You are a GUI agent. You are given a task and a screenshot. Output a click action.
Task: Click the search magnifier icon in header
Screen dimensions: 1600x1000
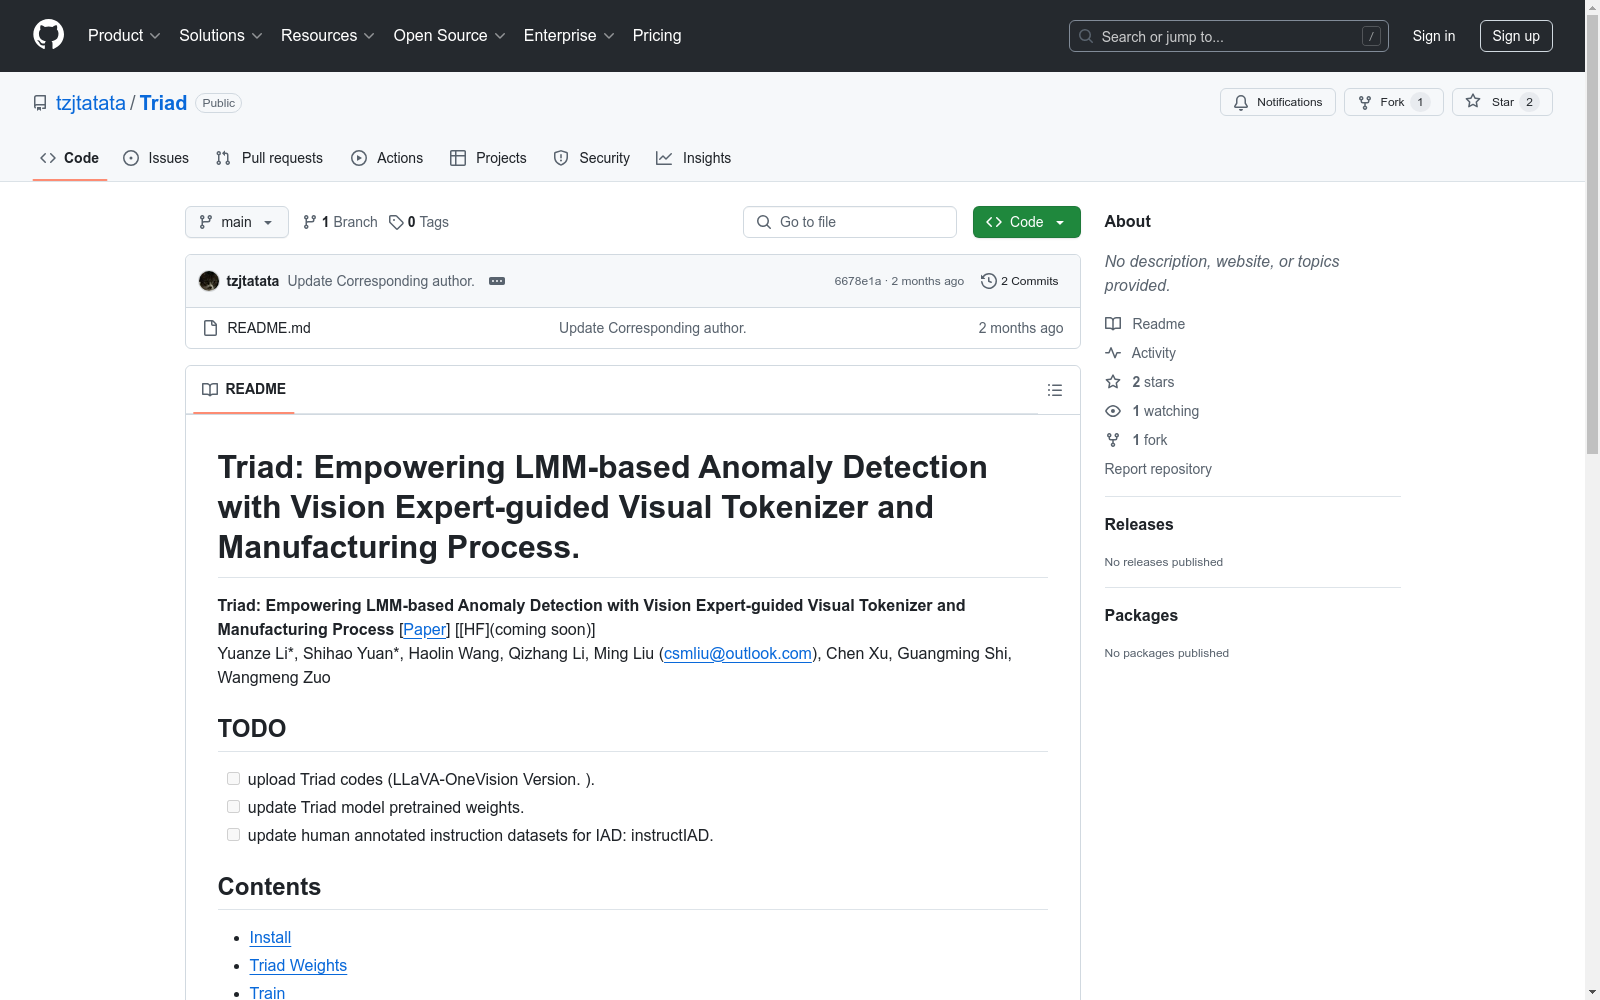coord(1086,36)
